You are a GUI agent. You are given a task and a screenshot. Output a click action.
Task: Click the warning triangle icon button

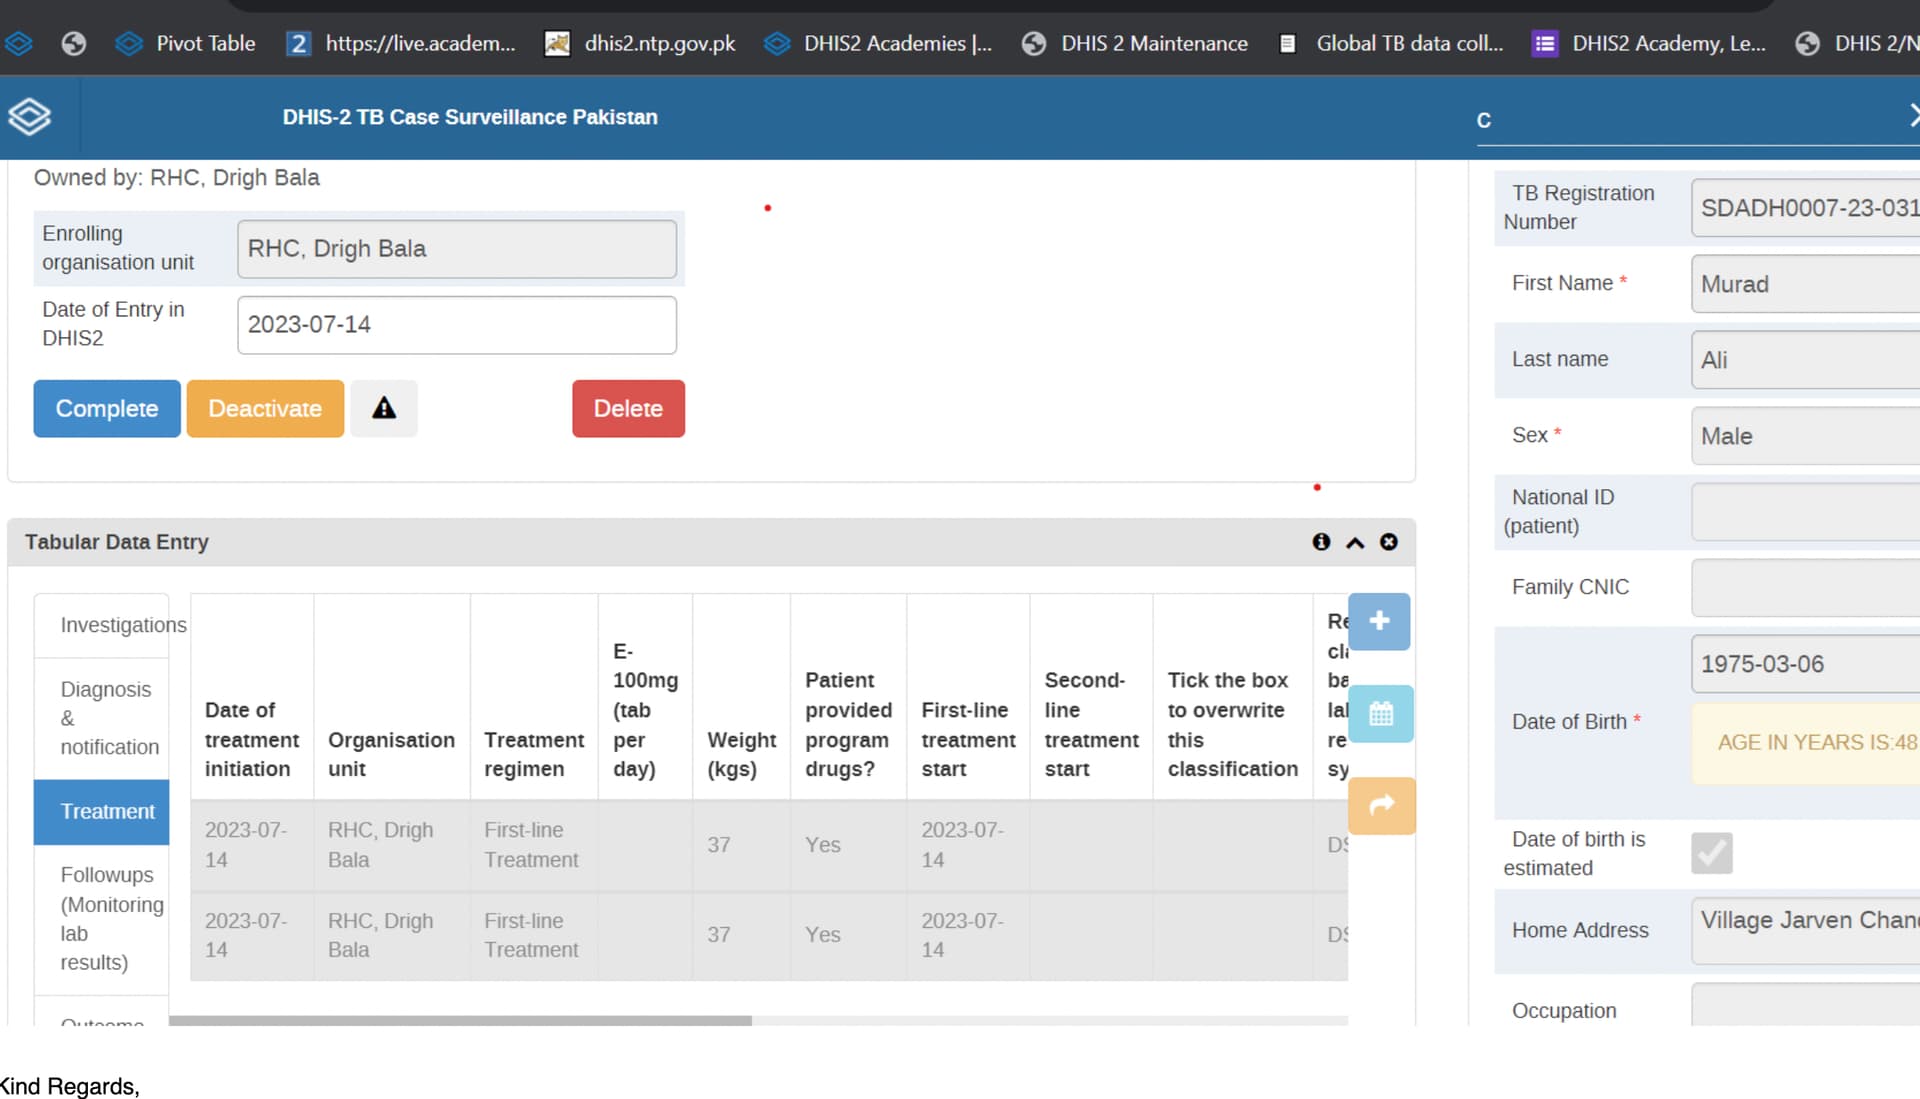click(x=384, y=408)
